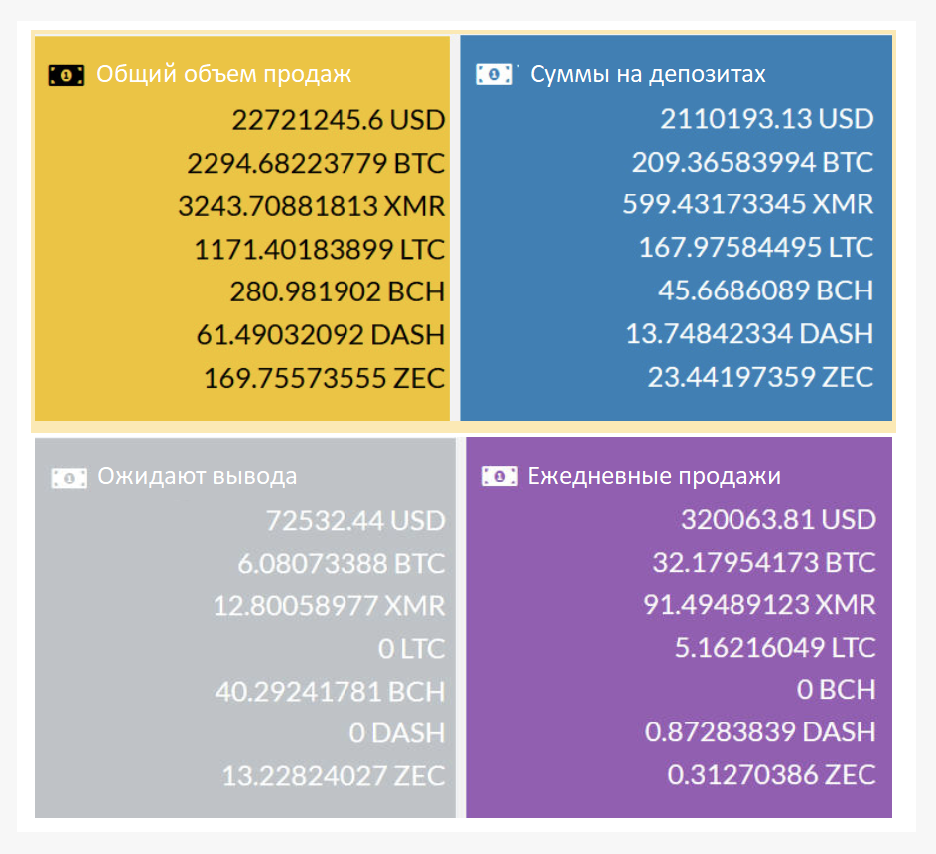
Task: Select daily sales 0.87283839 DASH row
Action: pyautogui.click(x=760, y=732)
